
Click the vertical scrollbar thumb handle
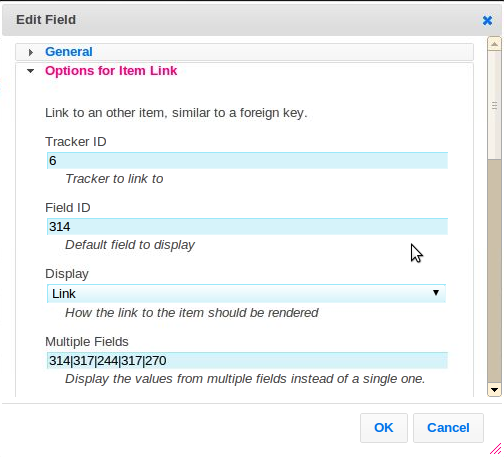pos(494,105)
